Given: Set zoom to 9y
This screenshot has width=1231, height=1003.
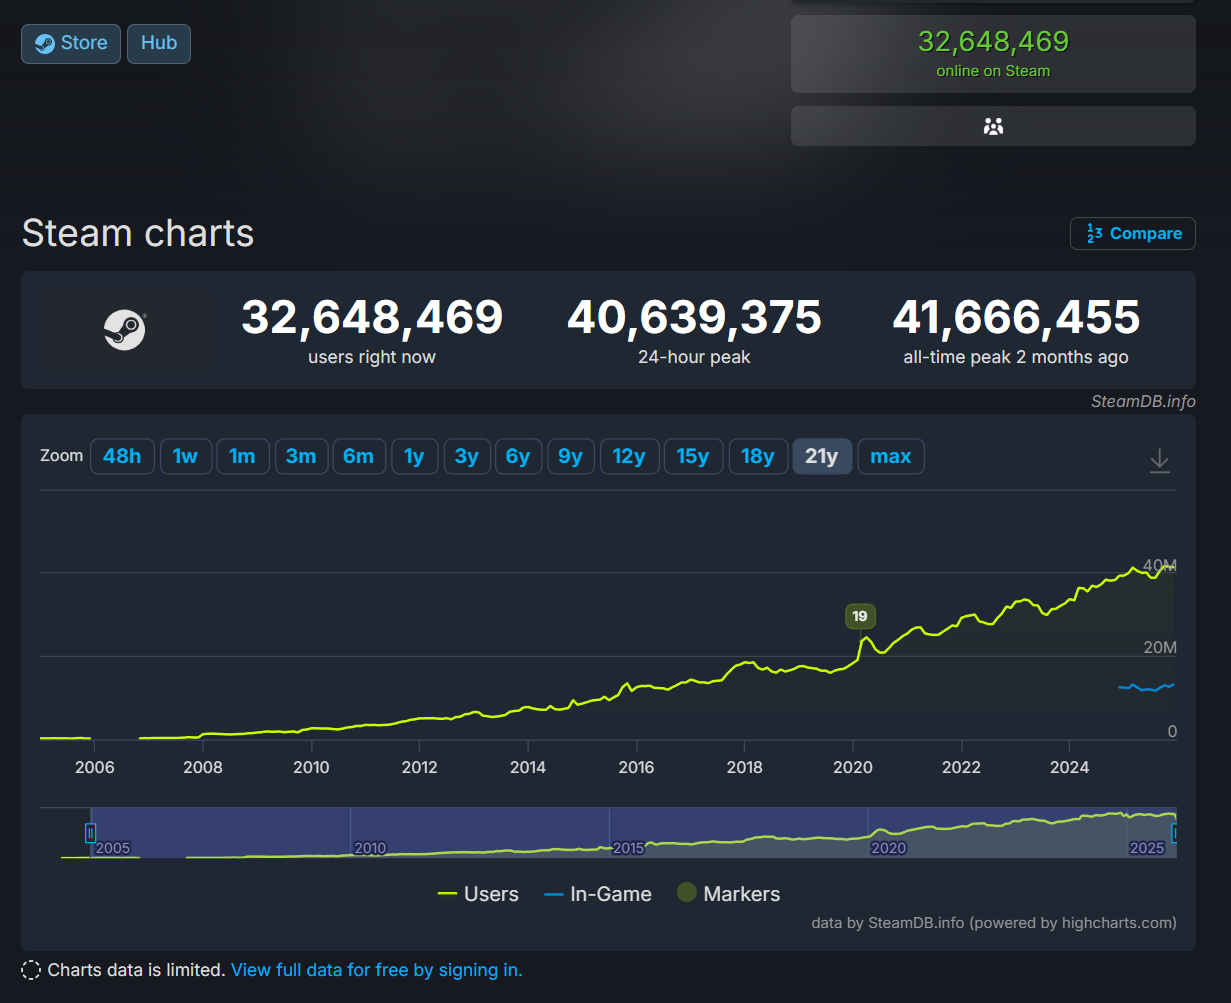Looking at the screenshot, I should coord(571,456).
